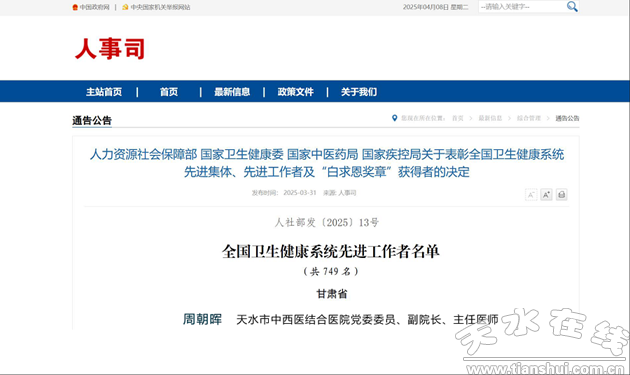The height and width of the screenshot is (375, 630).
Task: Open the 关于我们 navigation item
Action: pos(359,92)
